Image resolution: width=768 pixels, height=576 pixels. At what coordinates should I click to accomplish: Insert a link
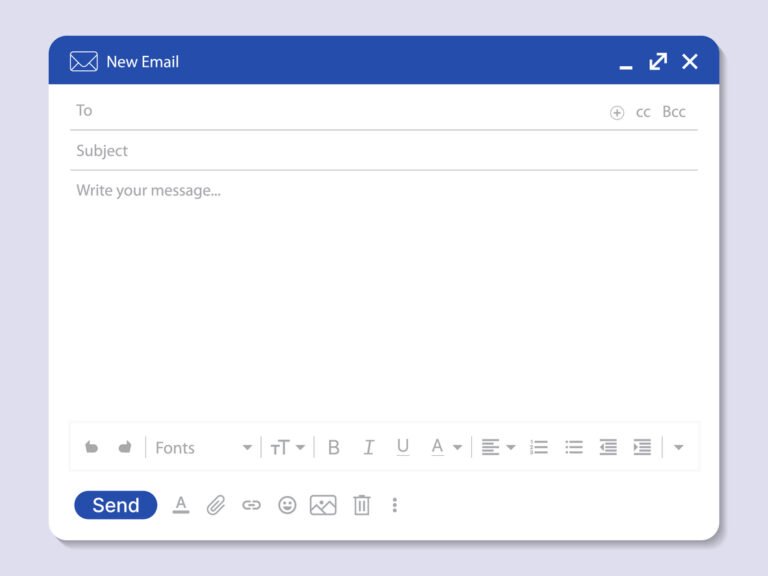coord(251,505)
